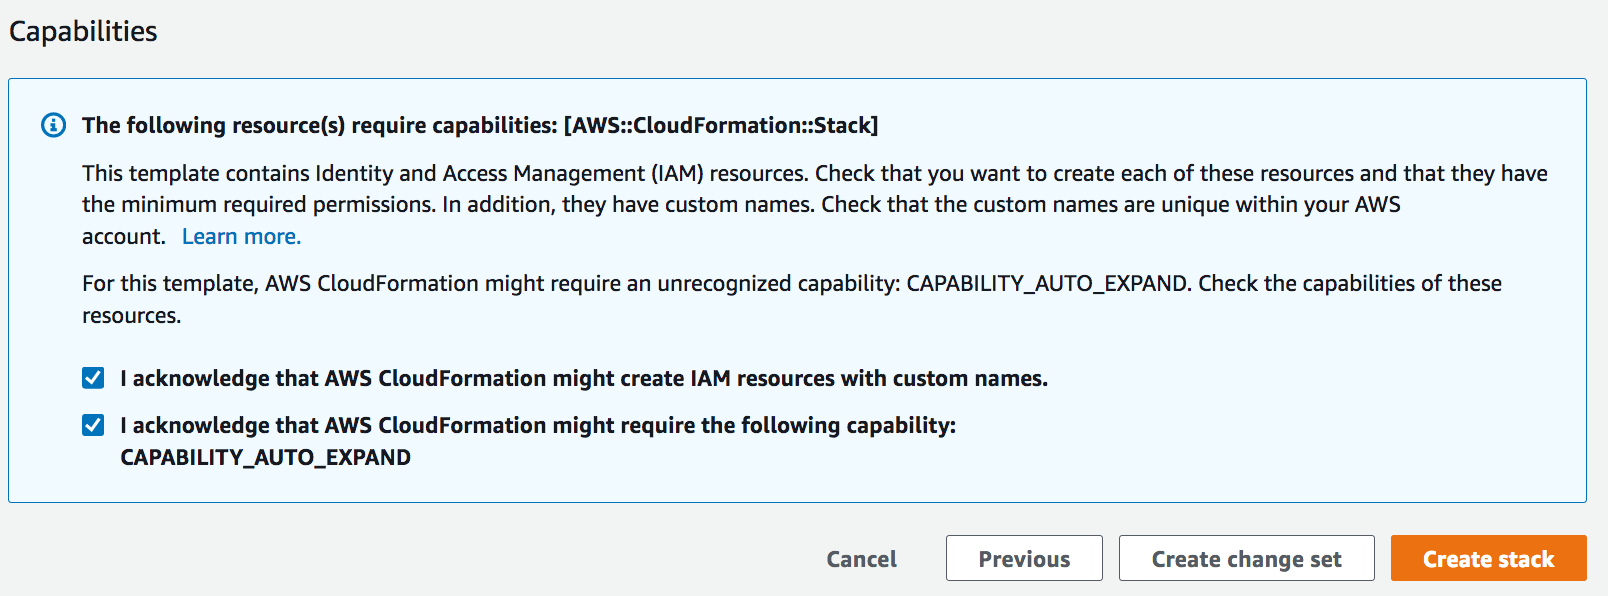Screen dimensions: 1608x596
Task: Click the info icon beside capabilities notice
Action: click(53, 125)
